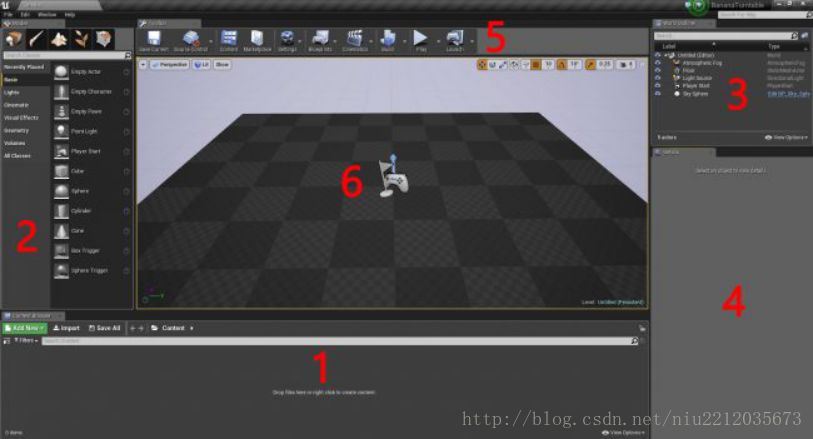Toggle rotation snapping in viewport toolbar
Image resolution: width=813 pixels, height=439 pixels.
click(x=562, y=65)
